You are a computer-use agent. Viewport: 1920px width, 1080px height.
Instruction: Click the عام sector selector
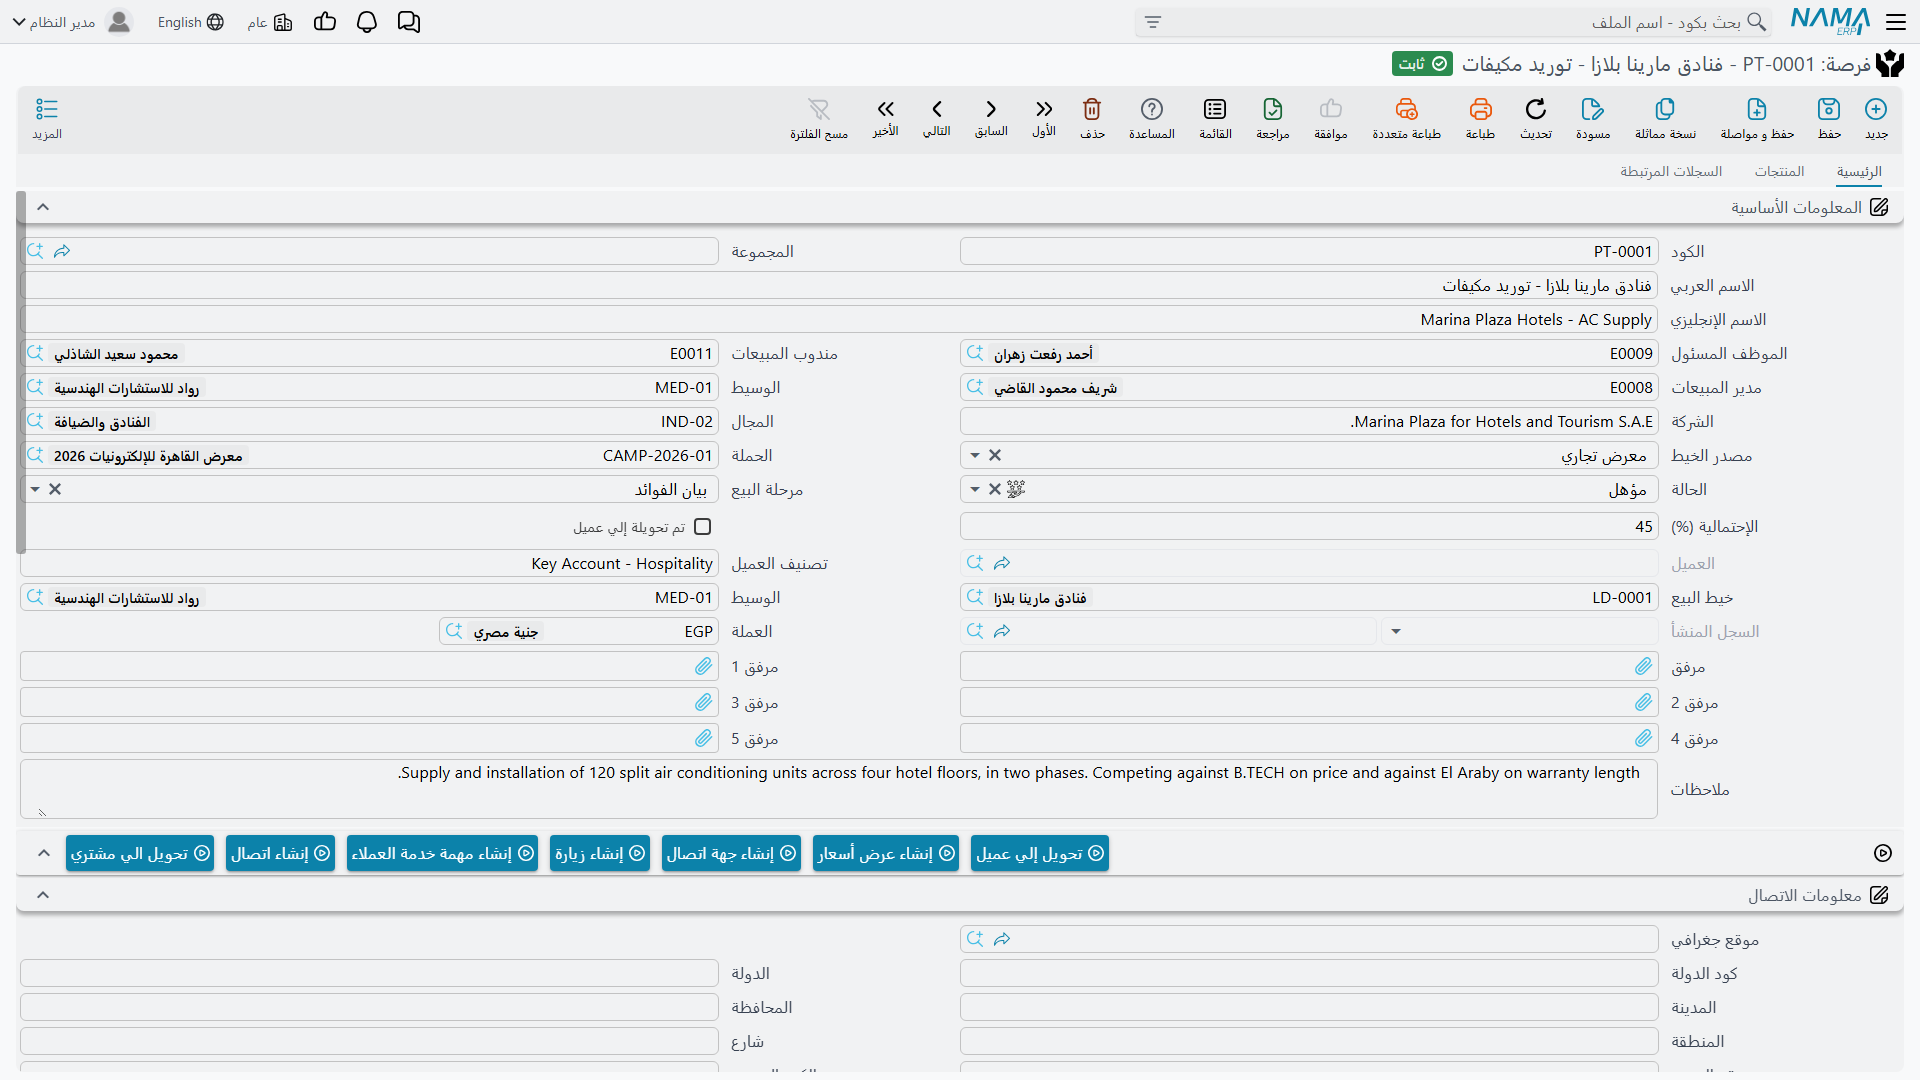(270, 22)
